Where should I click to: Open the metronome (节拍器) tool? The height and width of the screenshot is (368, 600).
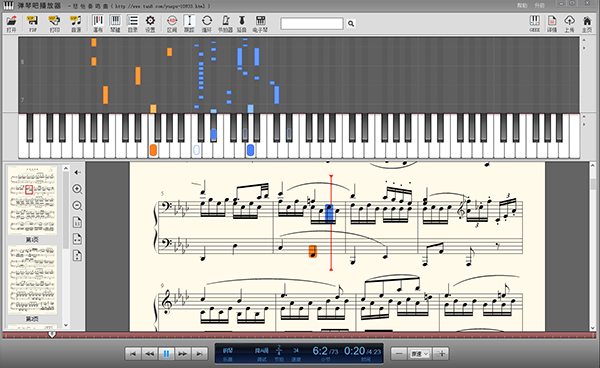[x=225, y=23]
